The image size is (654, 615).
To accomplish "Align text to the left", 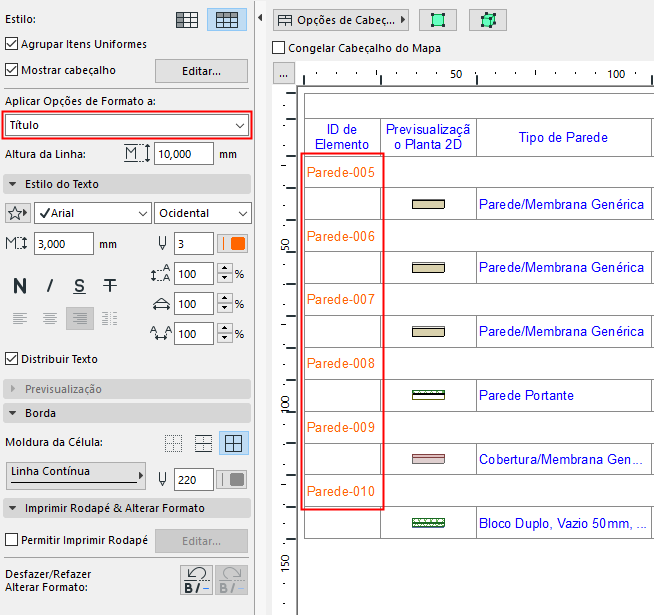I will (20, 318).
